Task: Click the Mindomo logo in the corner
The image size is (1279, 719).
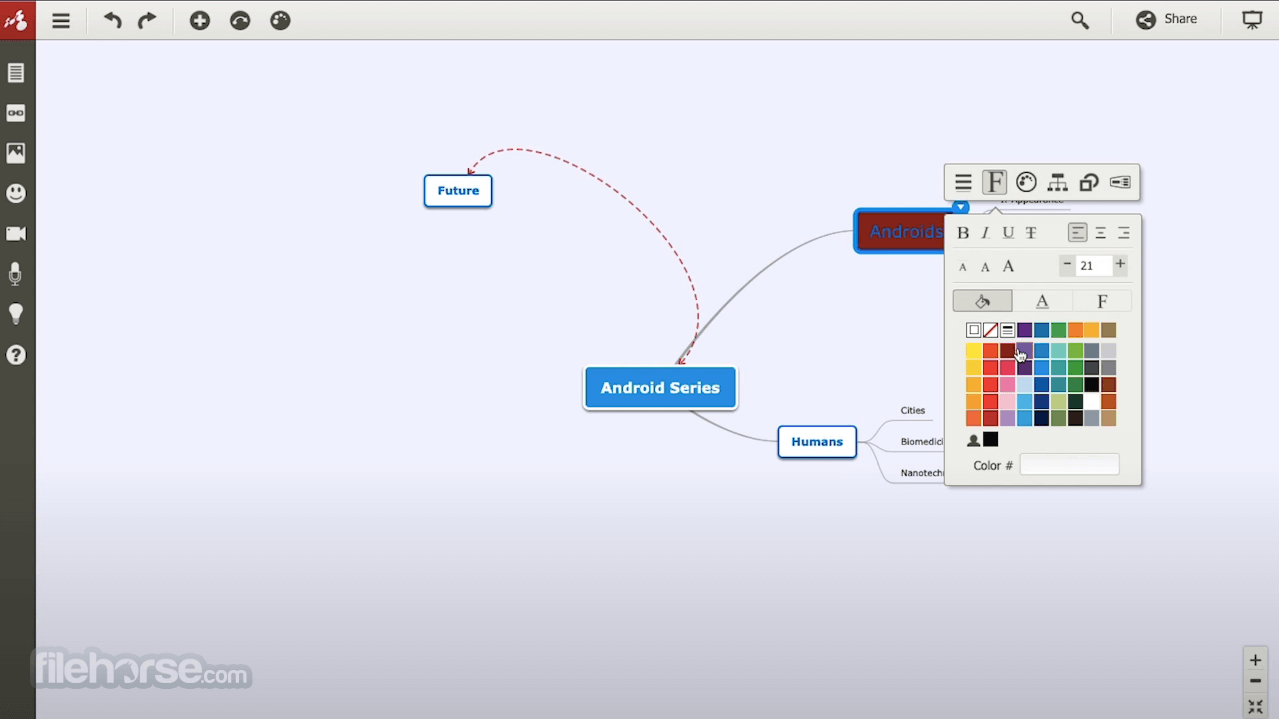Action: 17,20
